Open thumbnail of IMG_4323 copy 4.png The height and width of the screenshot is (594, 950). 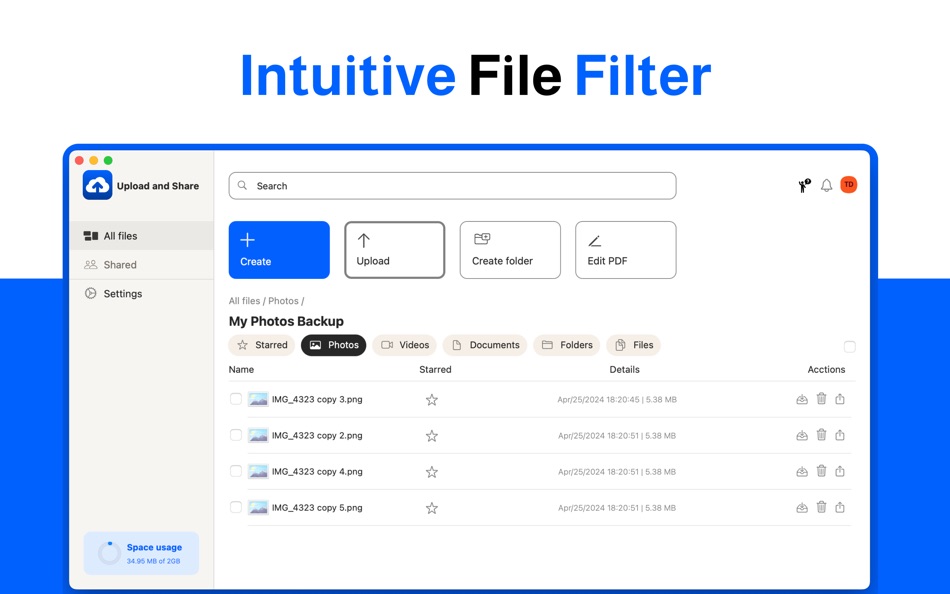coord(258,472)
